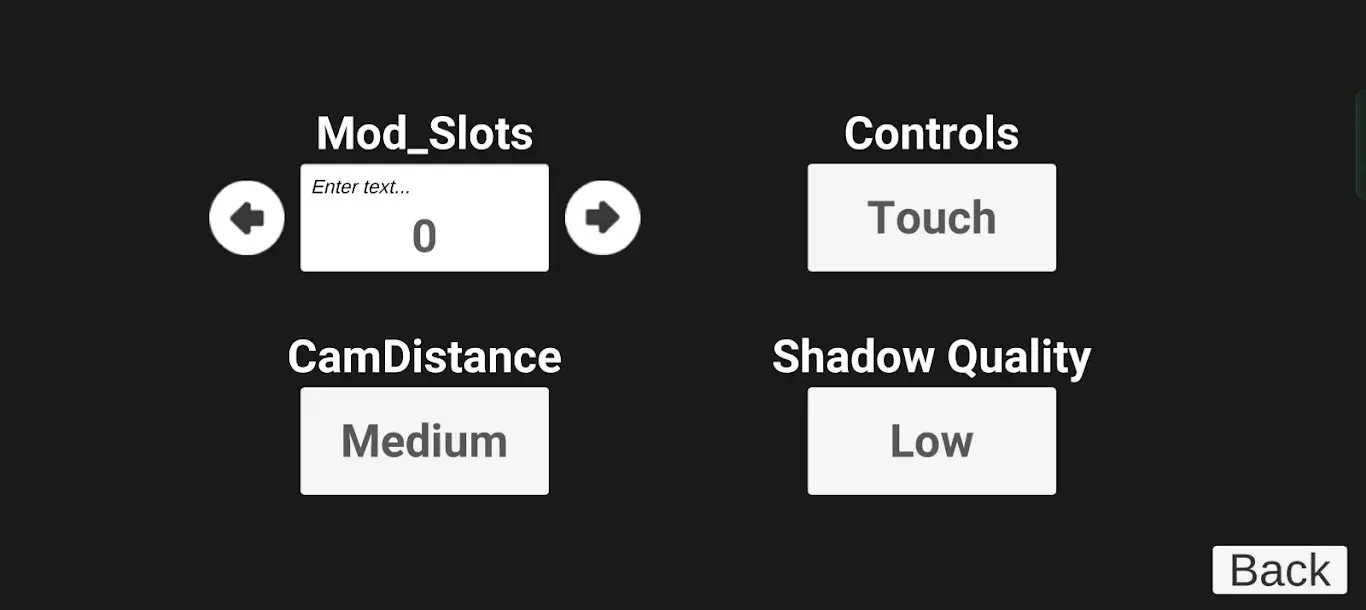The height and width of the screenshot is (610, 1366).
Task: Click the "Enter text..." placeholder
Action: click(x=361, y=187)
